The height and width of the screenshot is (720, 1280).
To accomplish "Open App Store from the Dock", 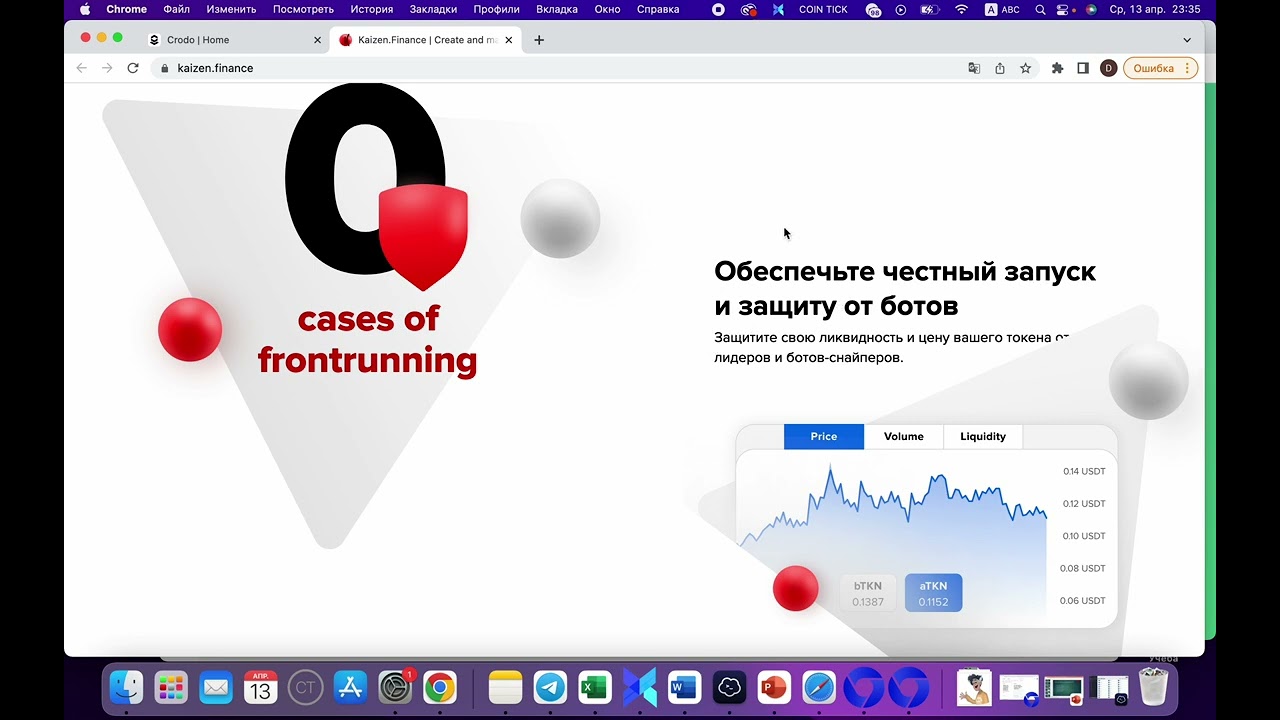I will pyautogui.click(x=350, y=687).
